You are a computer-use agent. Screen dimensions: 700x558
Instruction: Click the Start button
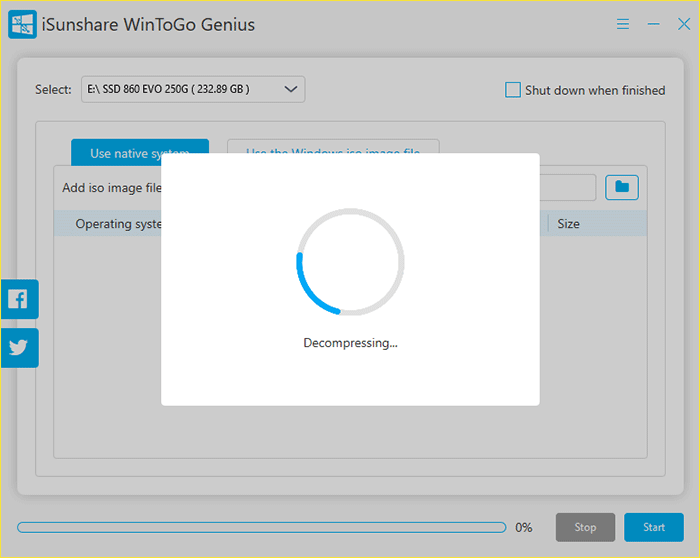tap(654, 527)
